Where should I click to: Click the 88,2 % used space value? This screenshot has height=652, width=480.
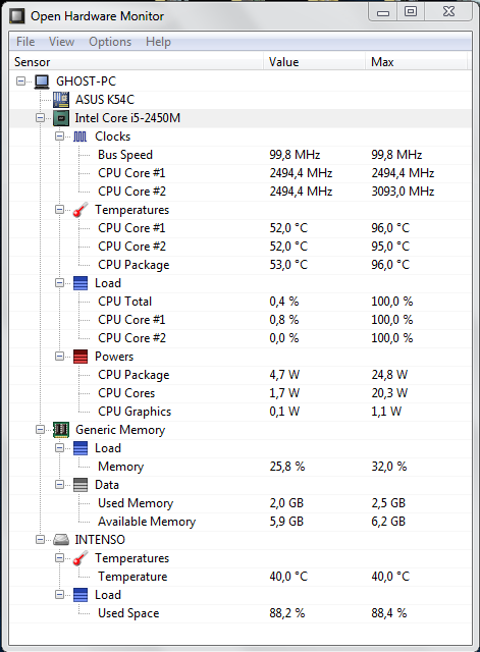287,613
